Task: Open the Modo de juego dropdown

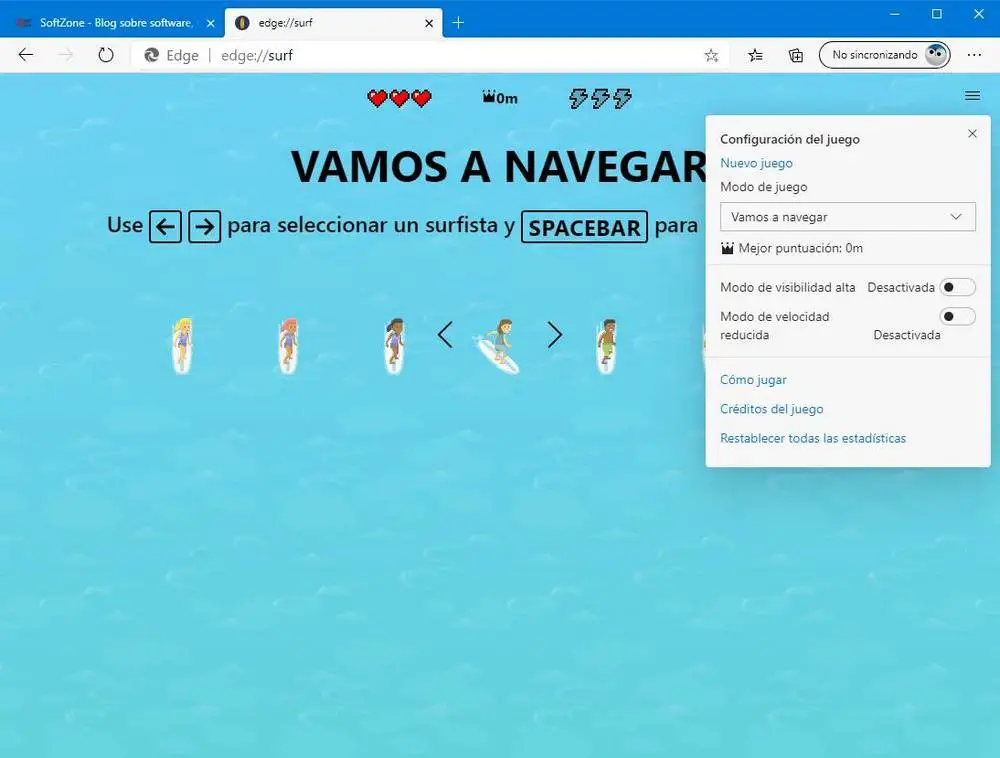Action: click(848, 217)
